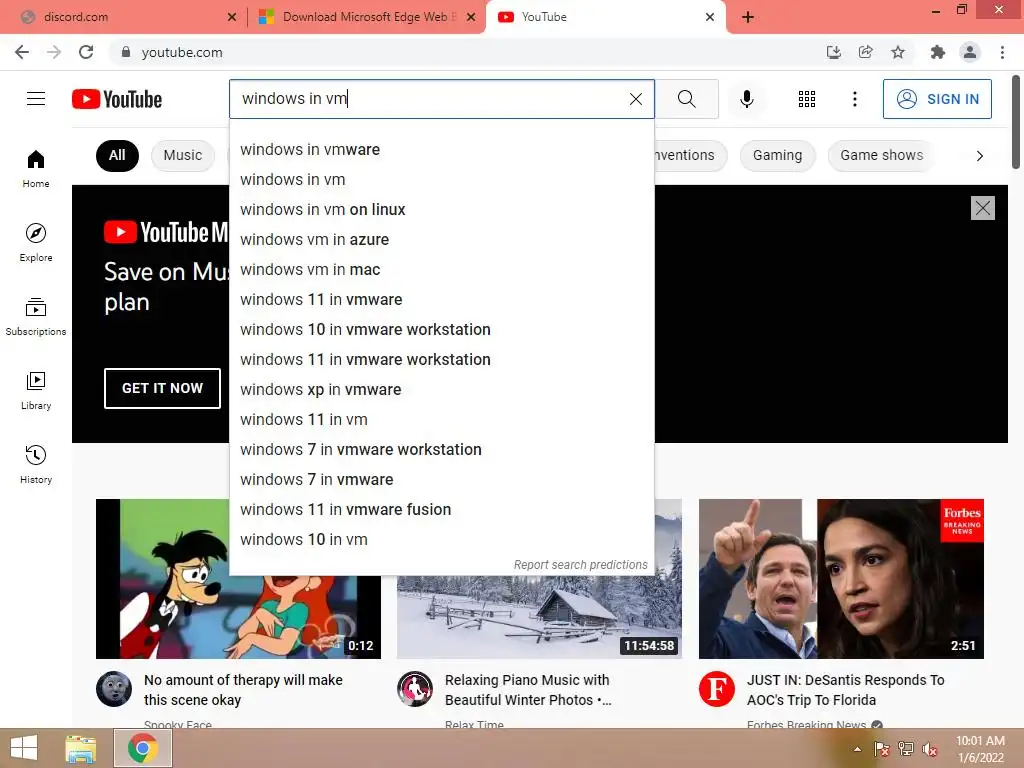Choose suggestion "windows 7 in vmware workstation"
The image size is (1024, 768).
[x=441, y=449]
